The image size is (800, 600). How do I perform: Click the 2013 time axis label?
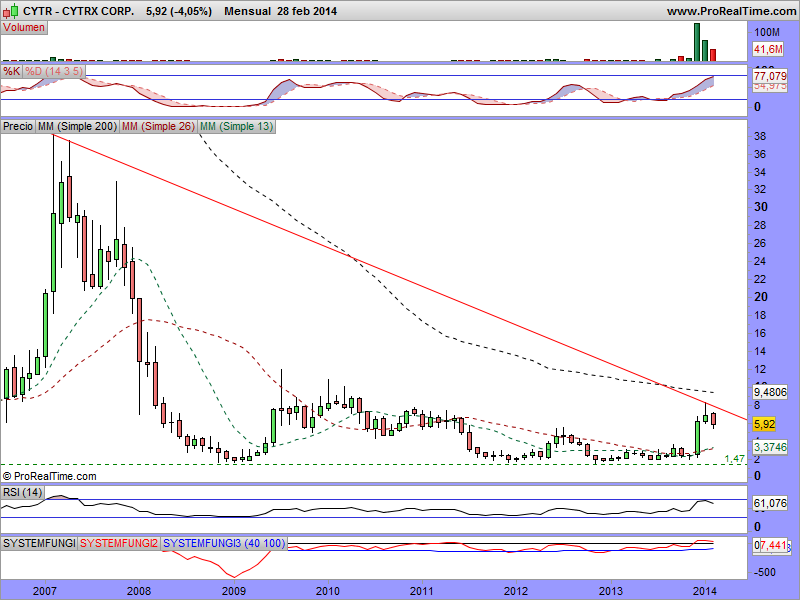pyautogui.click(x=611, y=591)
